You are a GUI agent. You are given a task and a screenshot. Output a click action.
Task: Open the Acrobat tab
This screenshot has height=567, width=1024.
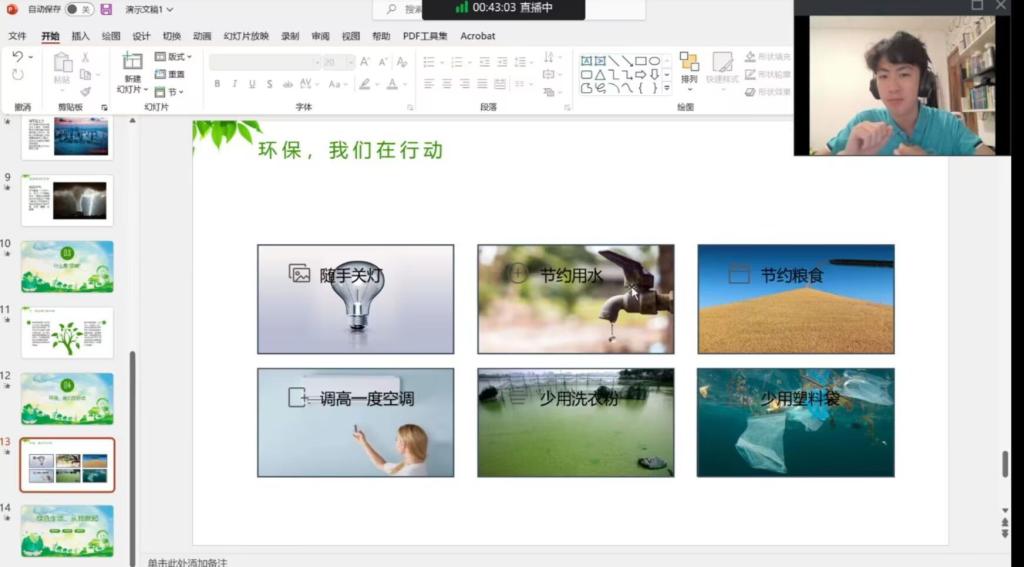(x=477, y=36)
